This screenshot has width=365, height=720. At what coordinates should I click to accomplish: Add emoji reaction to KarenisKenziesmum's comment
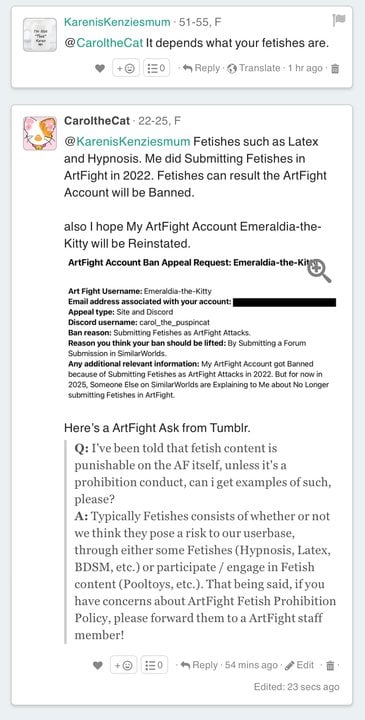tap(125, 68)
